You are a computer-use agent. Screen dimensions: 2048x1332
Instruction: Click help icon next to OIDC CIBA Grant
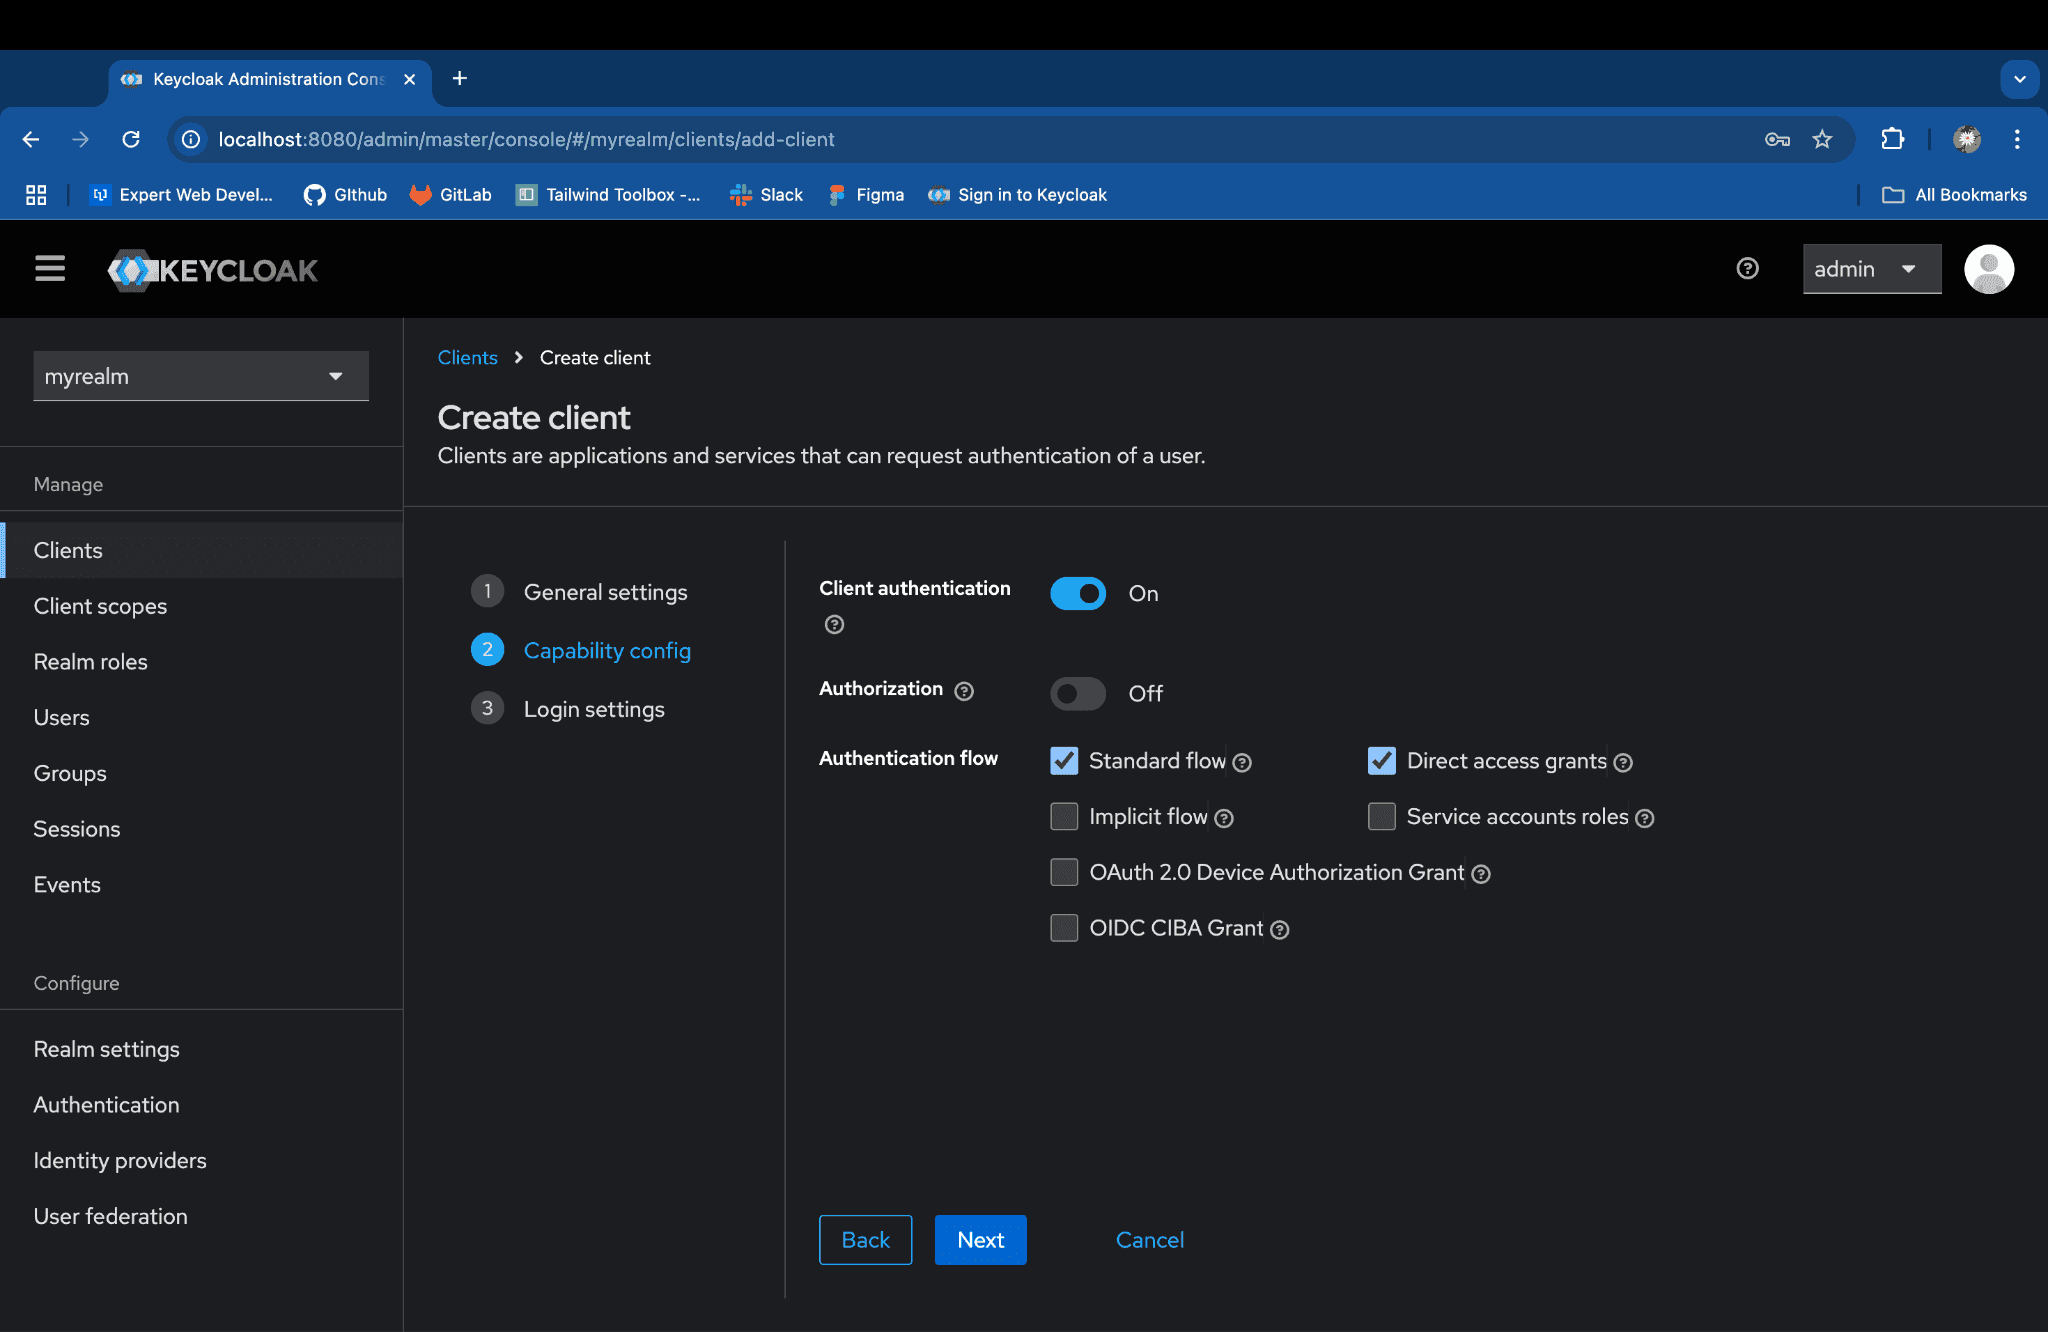point(1279,930)
